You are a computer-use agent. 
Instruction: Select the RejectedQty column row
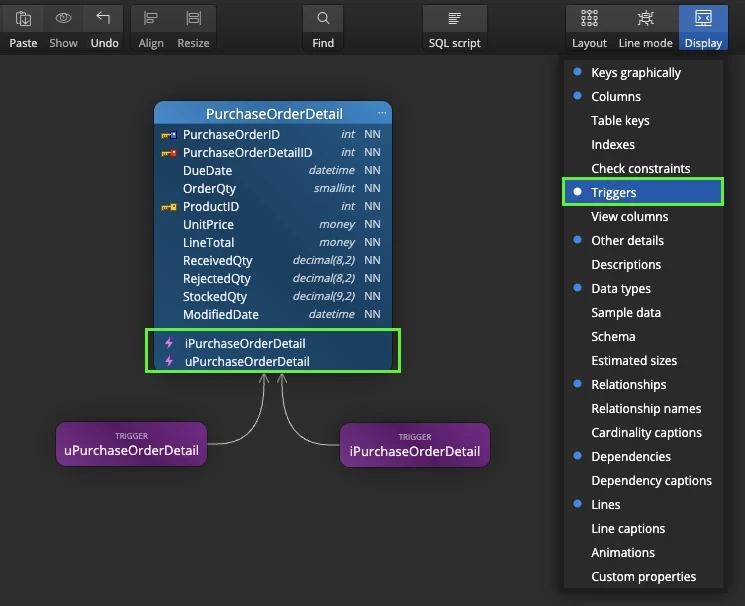pyautogui.click(x=273, y=279)
